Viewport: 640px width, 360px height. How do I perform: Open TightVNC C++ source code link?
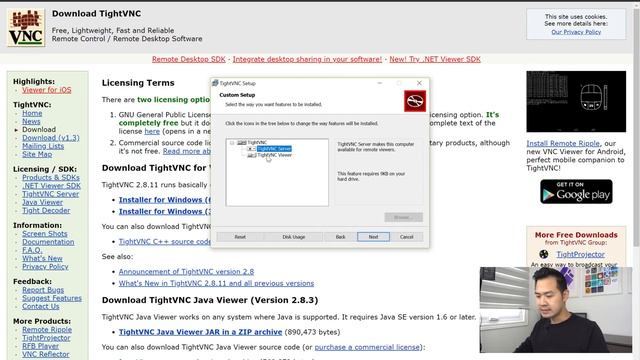[164, 242]
